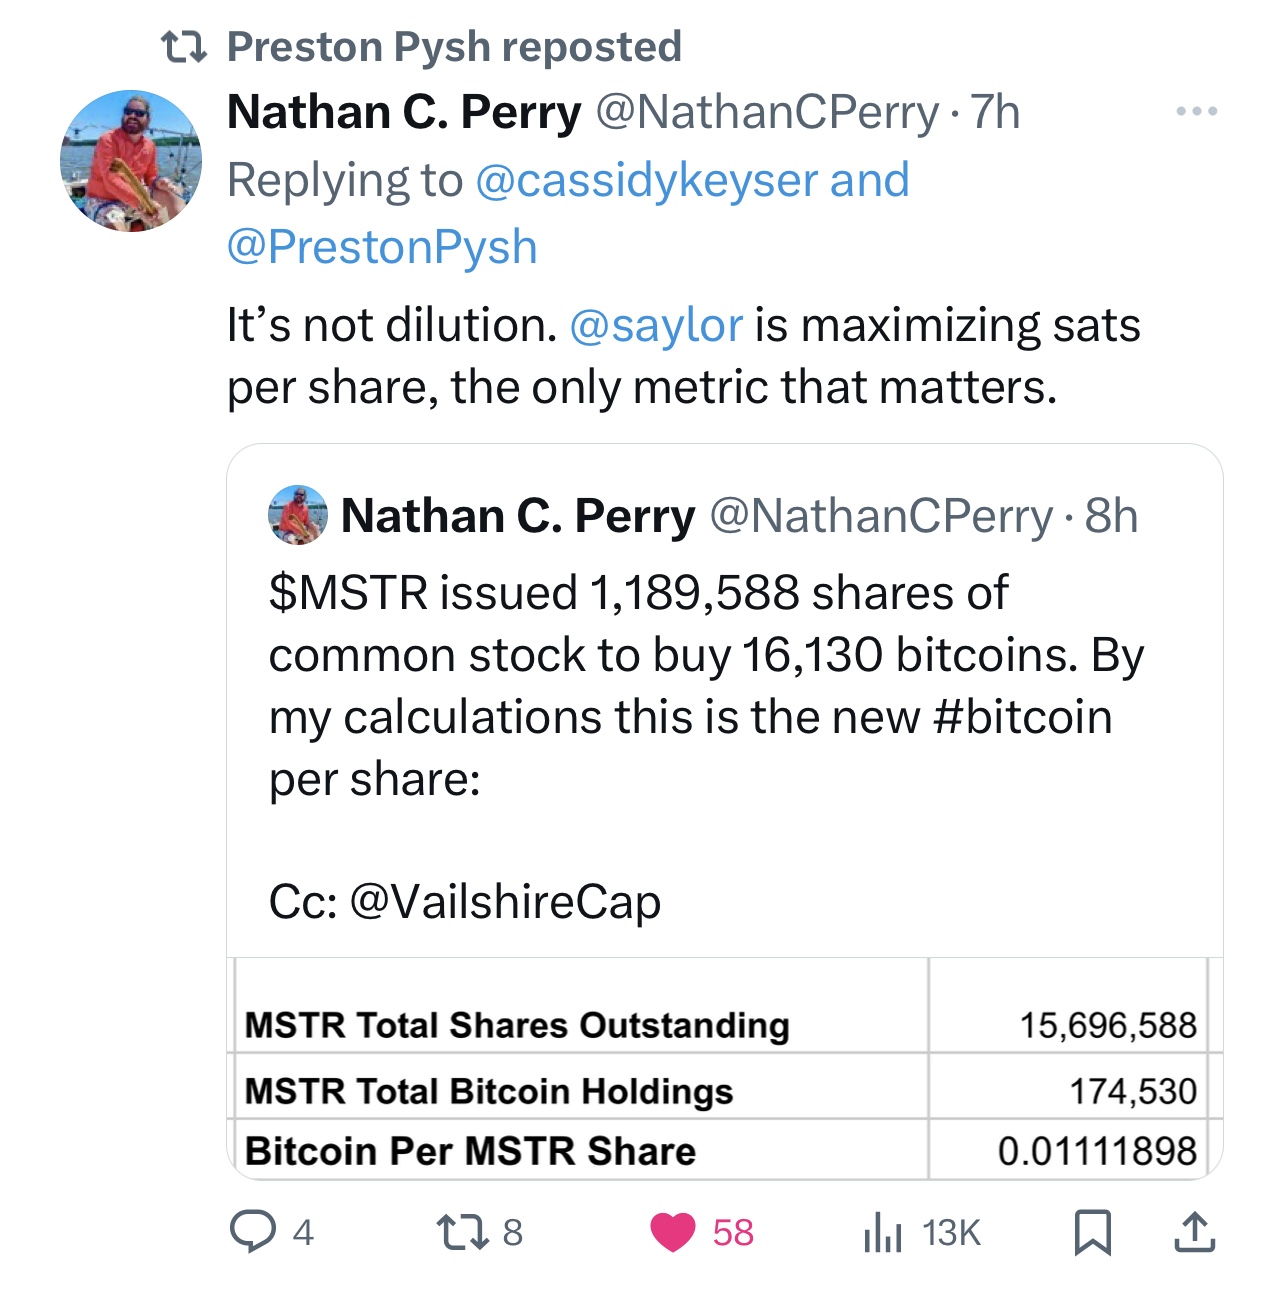Screen dimensions: 1284x1290
Task: Open the @NathanCPerry handle in header
Action: [767, 112]
